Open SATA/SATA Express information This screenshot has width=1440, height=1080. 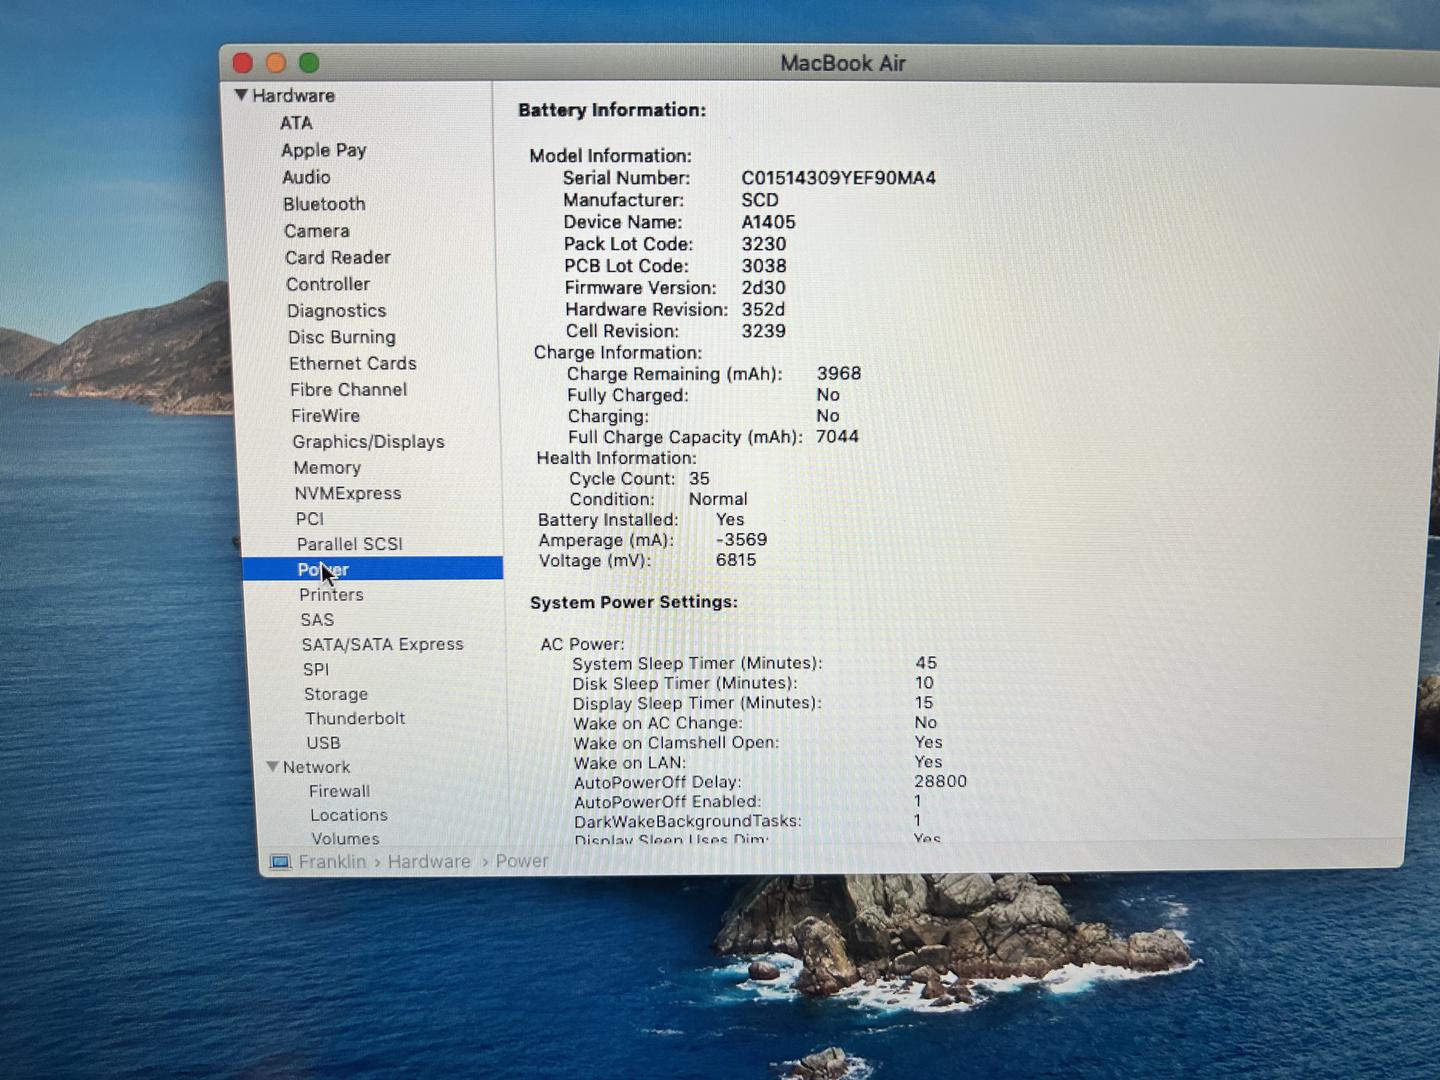click(x=383, y=645)
